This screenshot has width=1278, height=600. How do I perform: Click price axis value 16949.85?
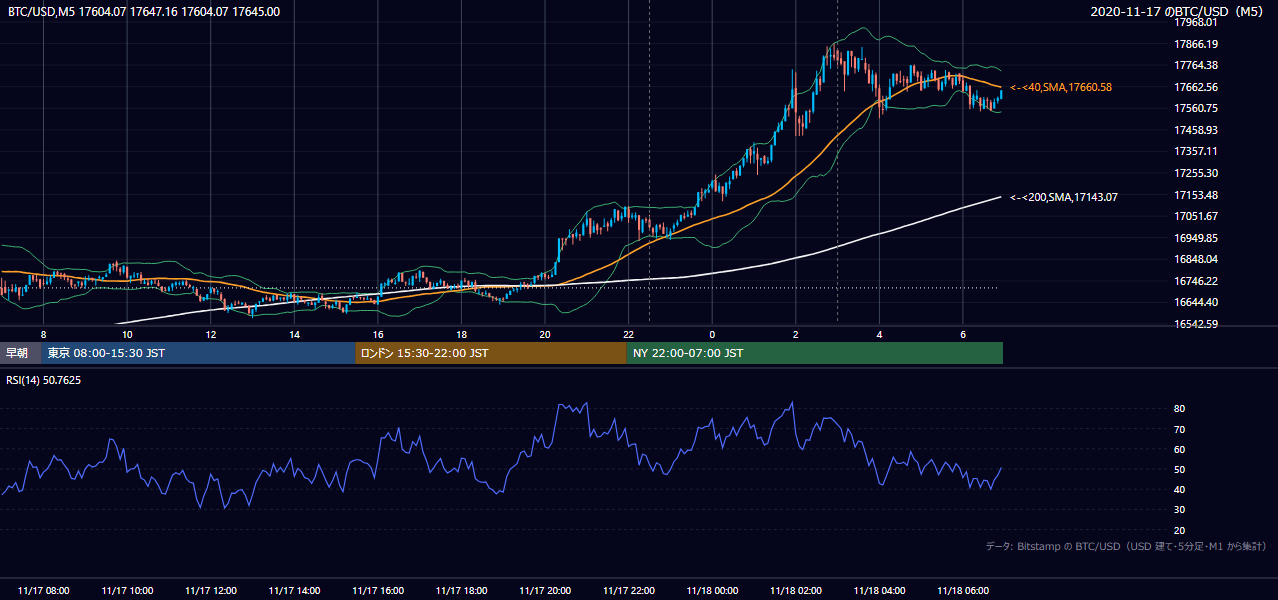click(x=1196, y=238)
